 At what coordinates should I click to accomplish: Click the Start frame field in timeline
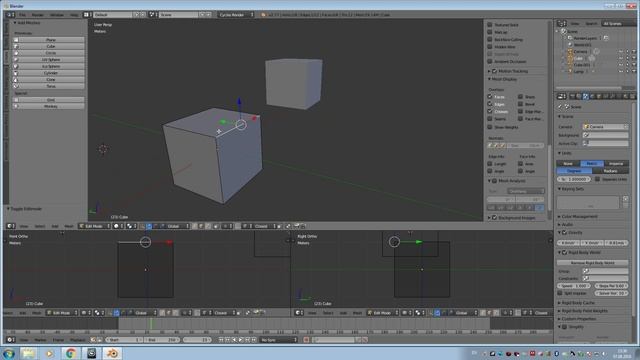tap(124, 340)
